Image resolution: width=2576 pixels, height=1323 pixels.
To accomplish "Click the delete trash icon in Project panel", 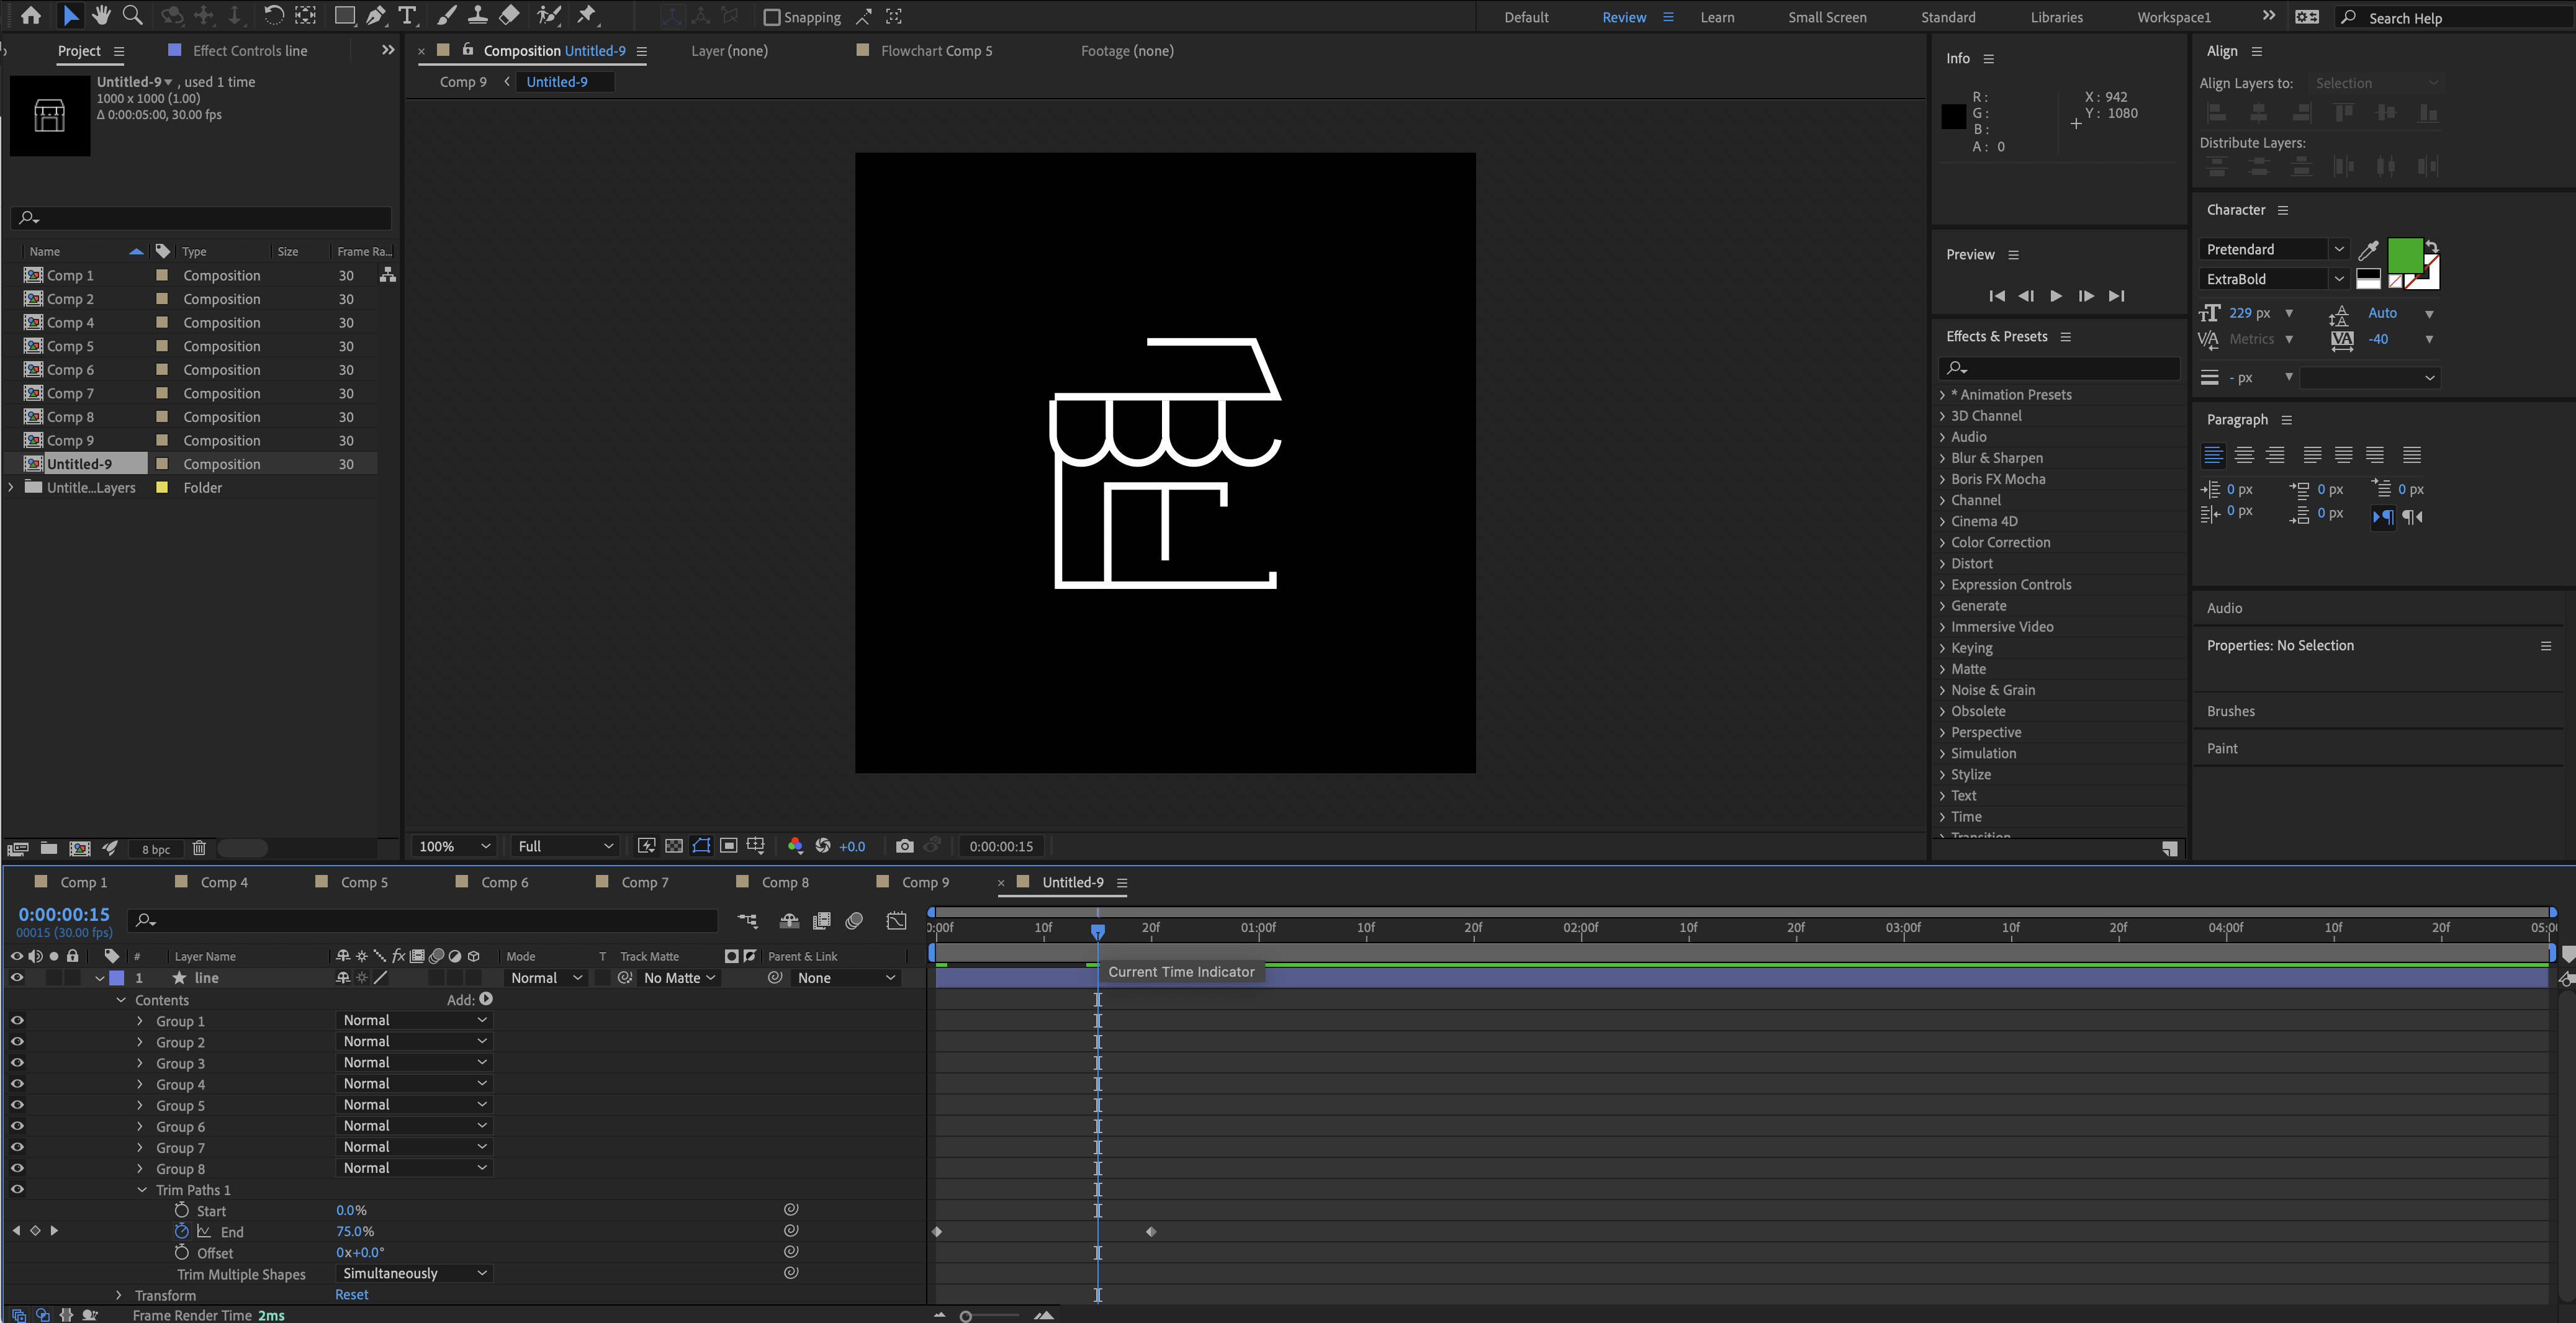I will [x=199, y=848].
